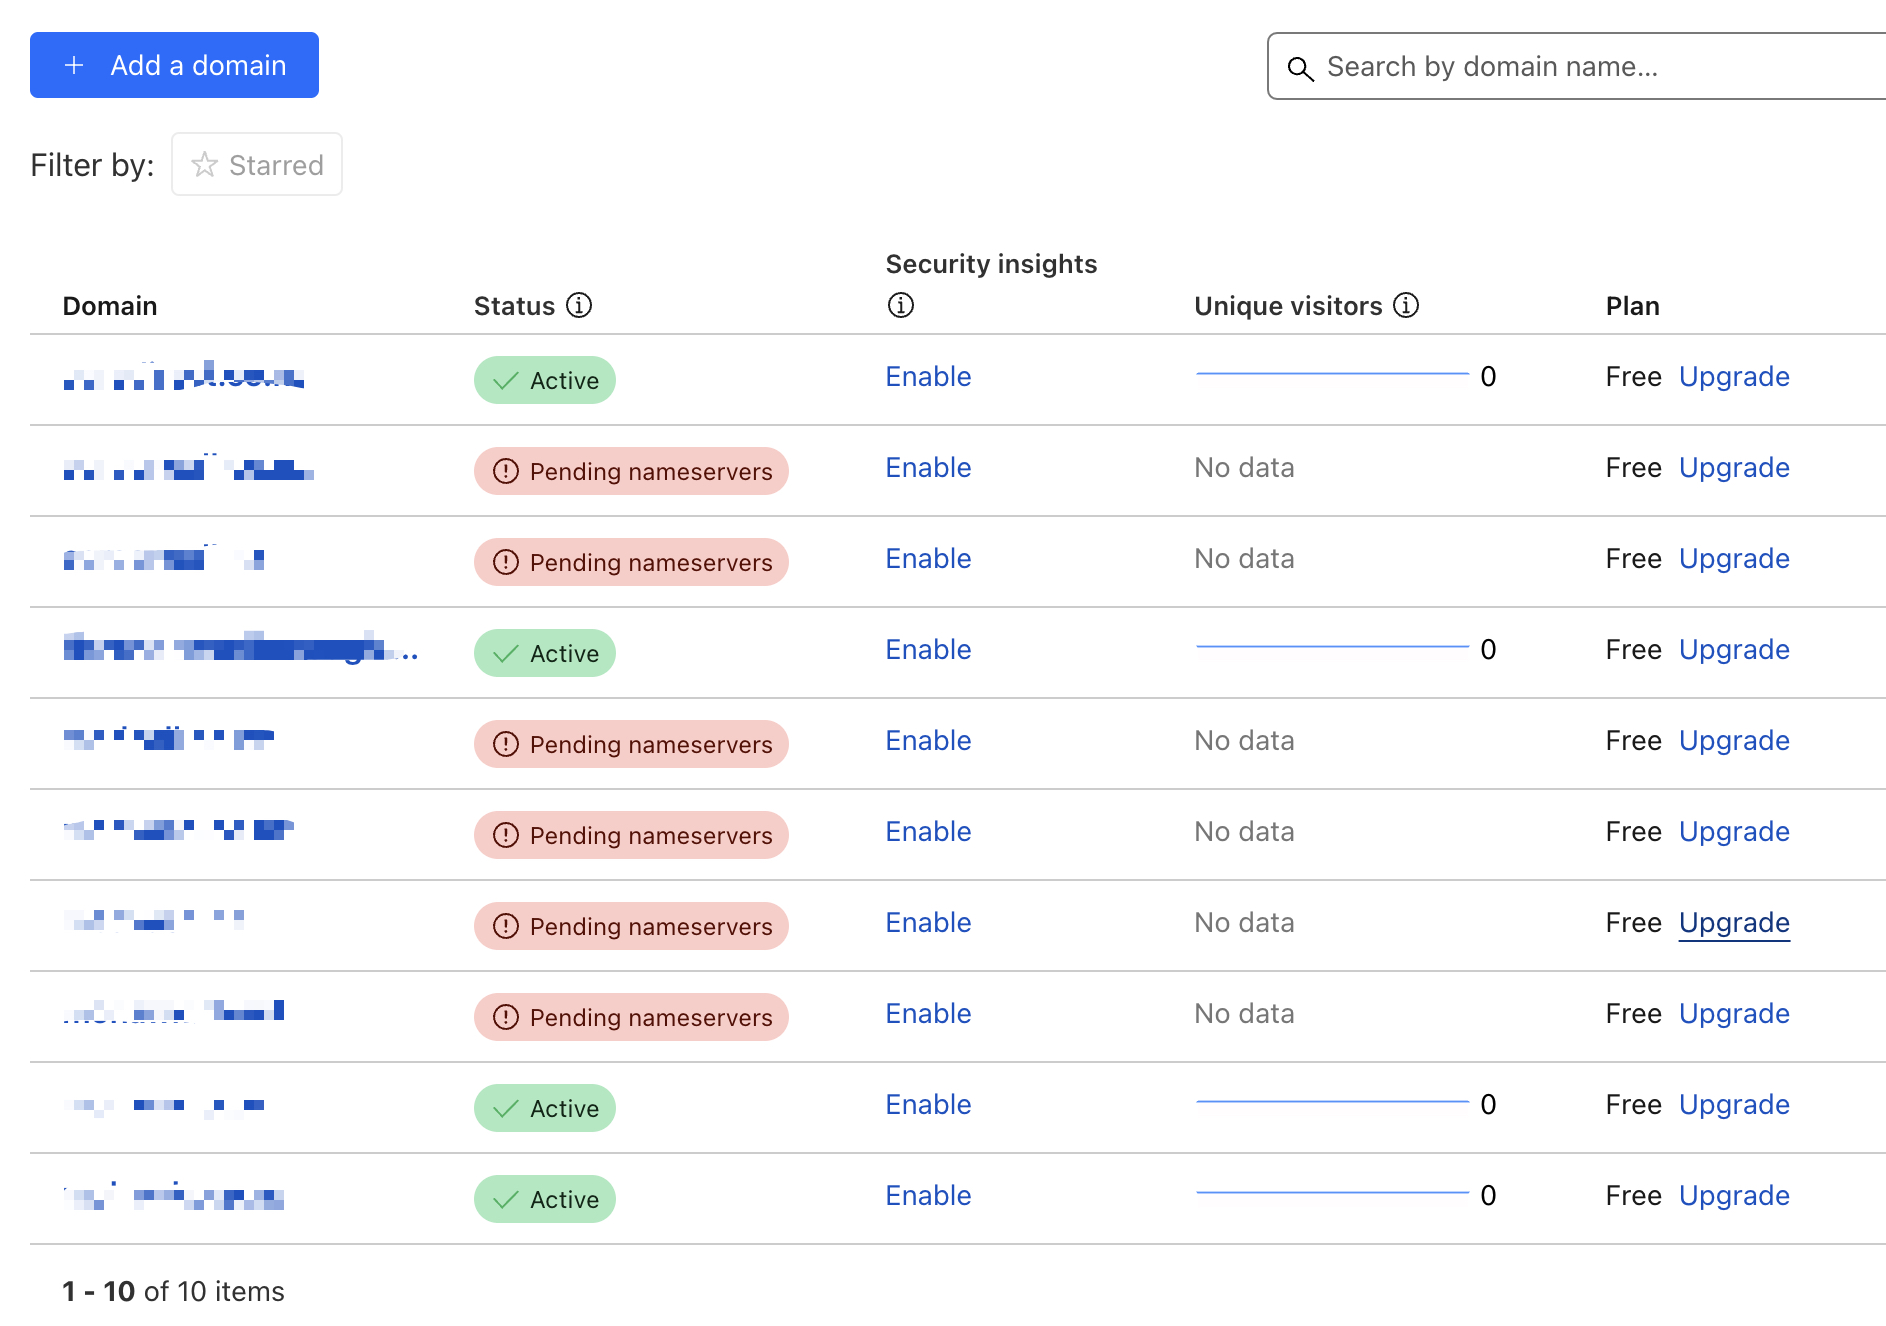Click Enable security insights in the first row

tap(928, 377)
